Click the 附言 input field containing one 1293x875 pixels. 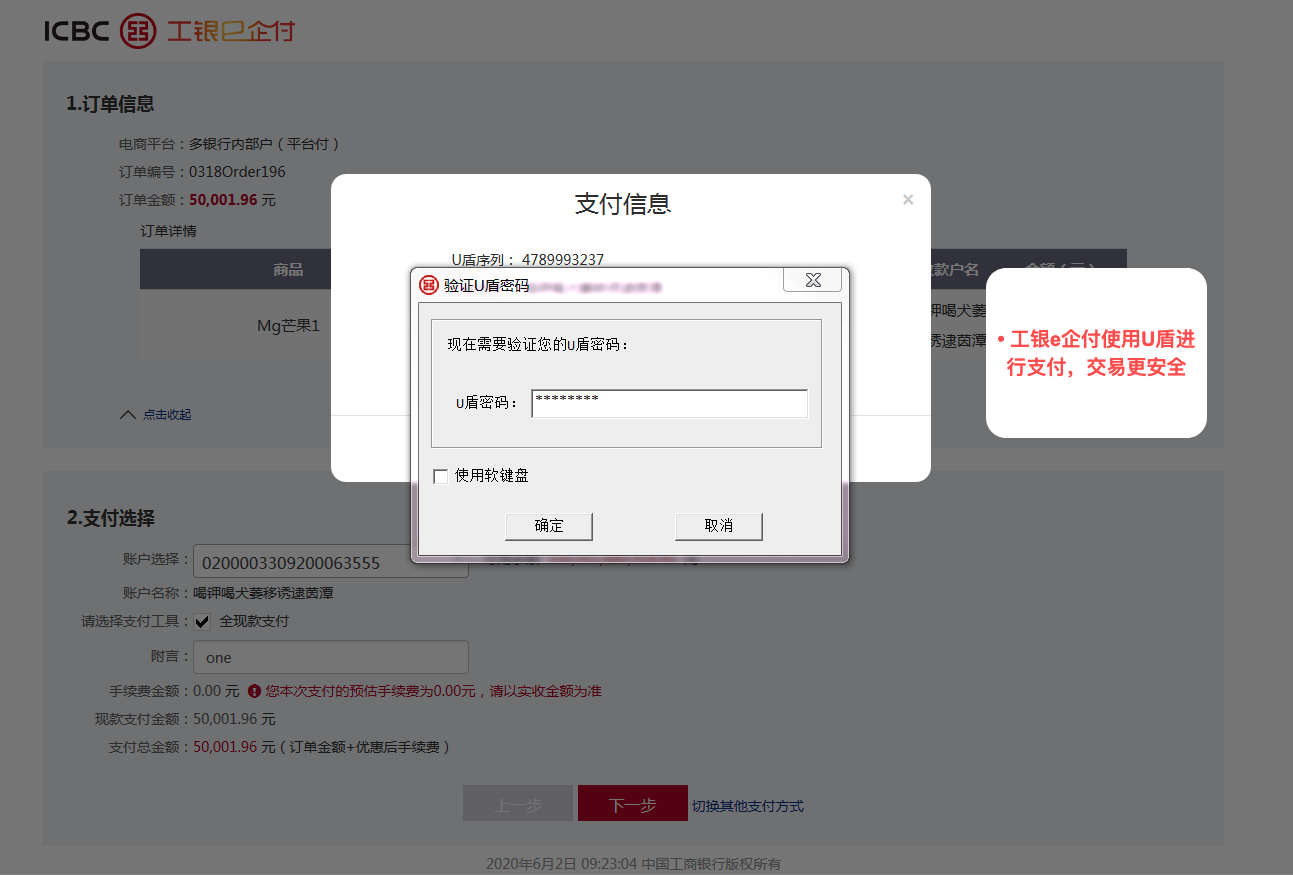[331, 657]
